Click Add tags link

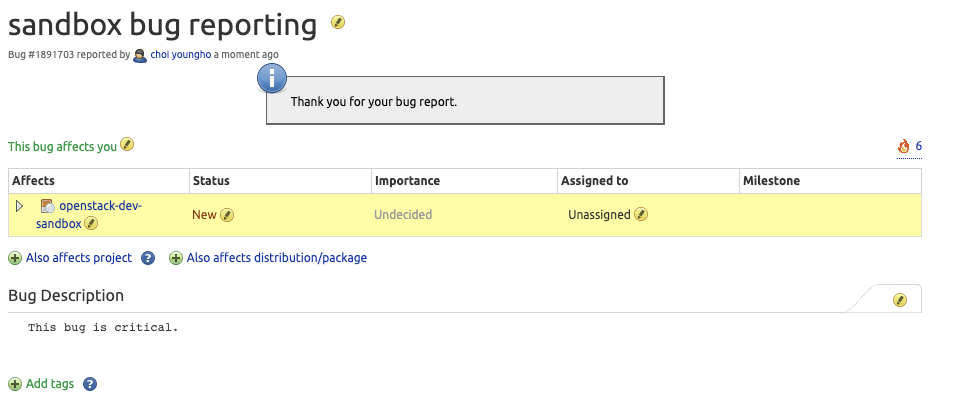[49, 384]
